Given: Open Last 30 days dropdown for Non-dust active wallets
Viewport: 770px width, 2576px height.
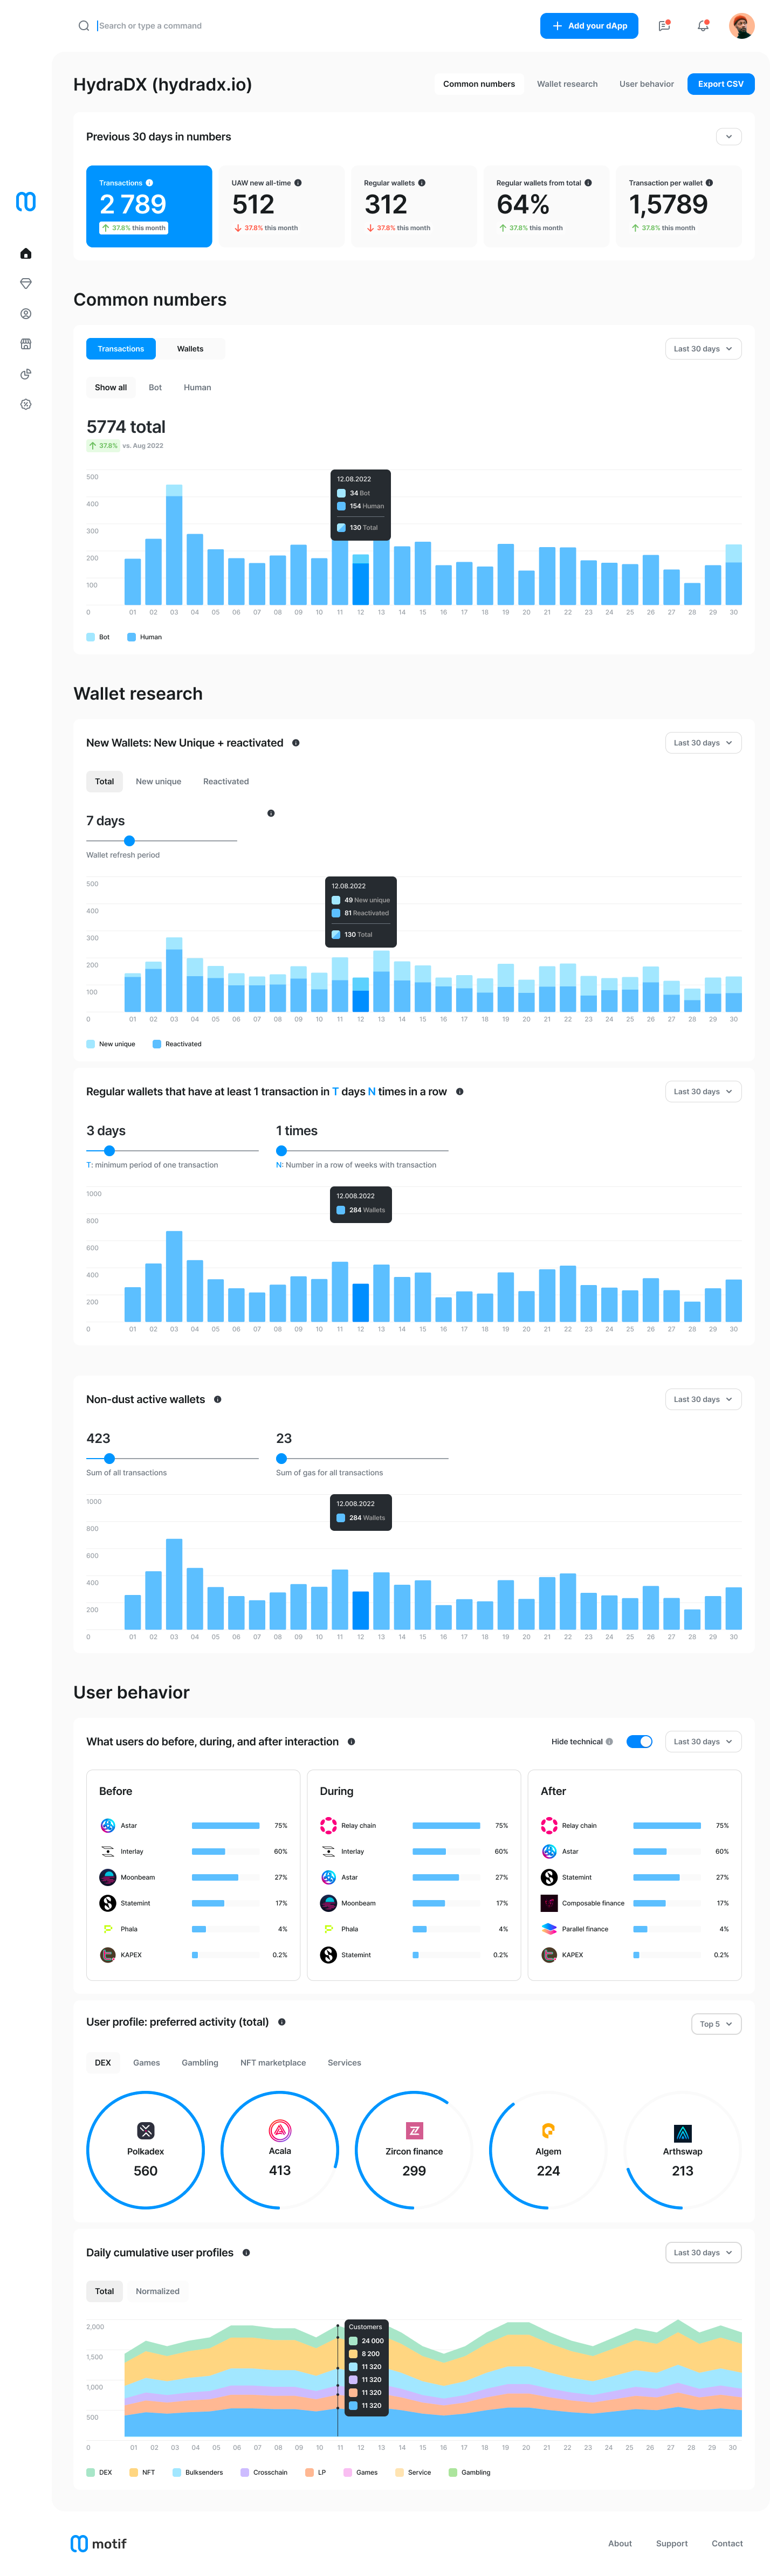Looking at the screenshot, I should click(703, 1399).
